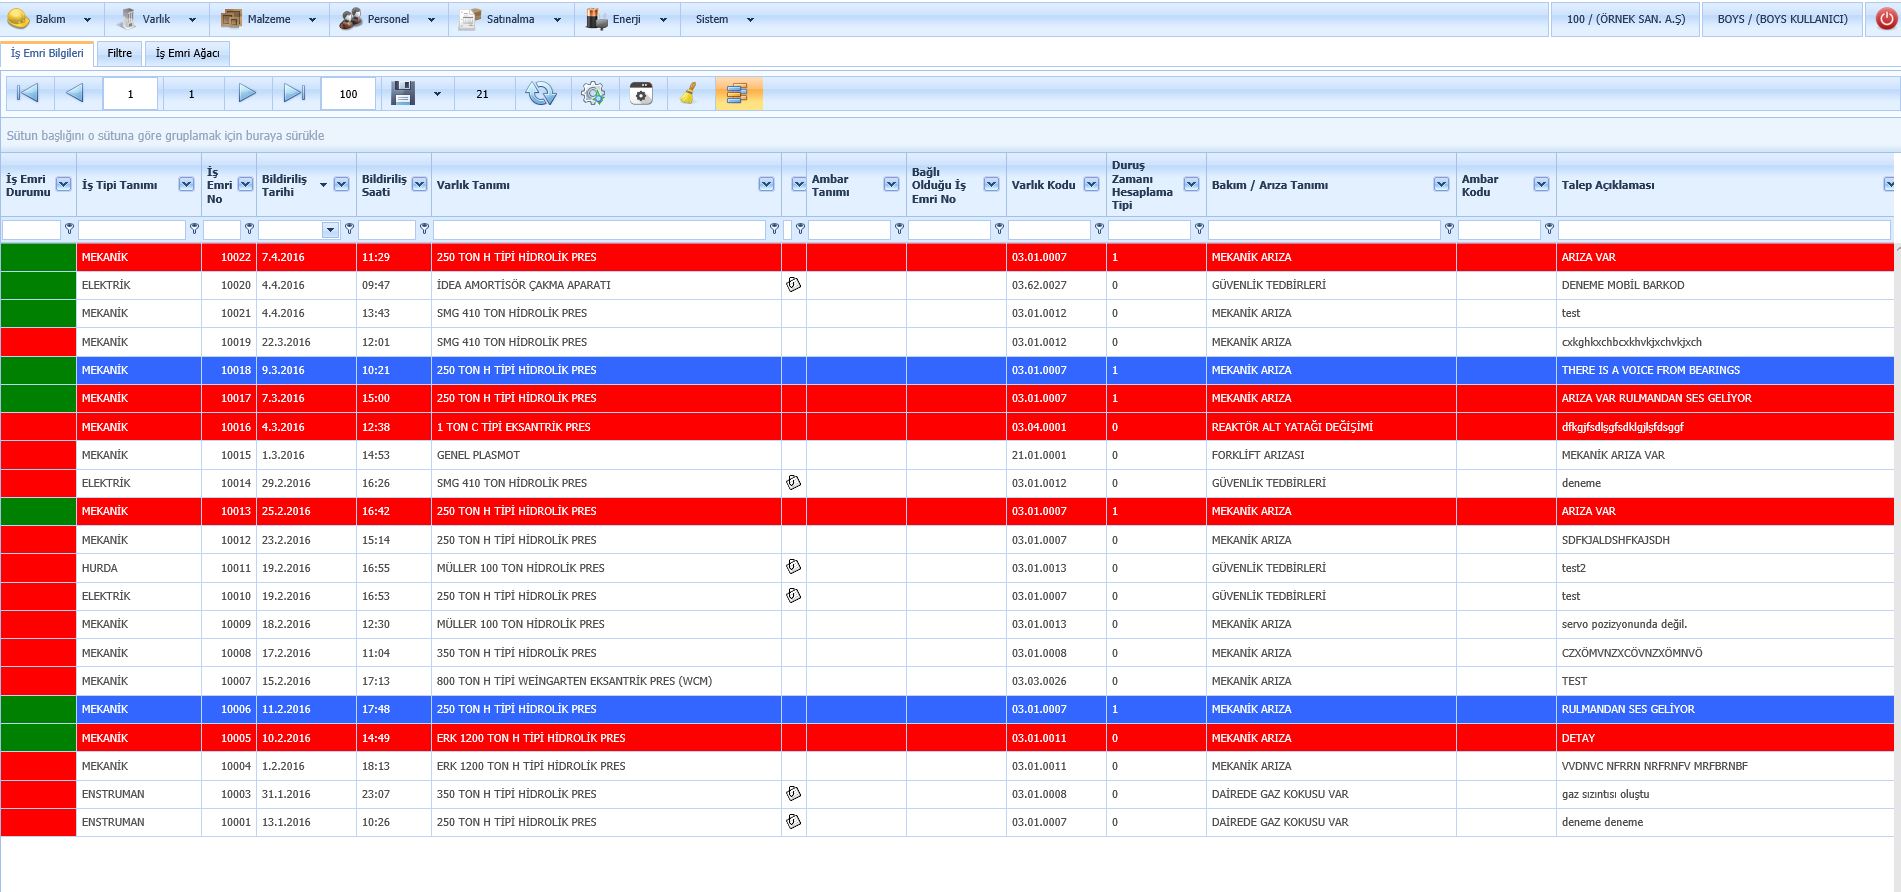Click green status cell of row 10022

coord(39,257)
